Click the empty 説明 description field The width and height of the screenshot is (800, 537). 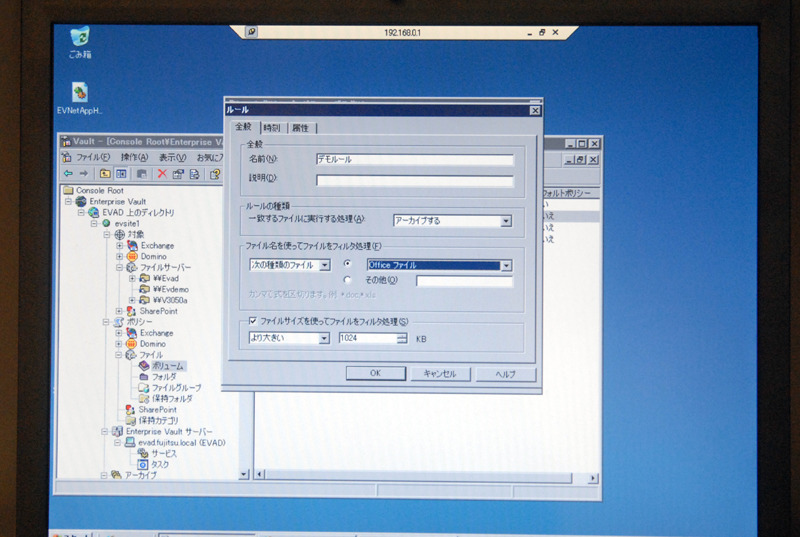pos(415,180)
